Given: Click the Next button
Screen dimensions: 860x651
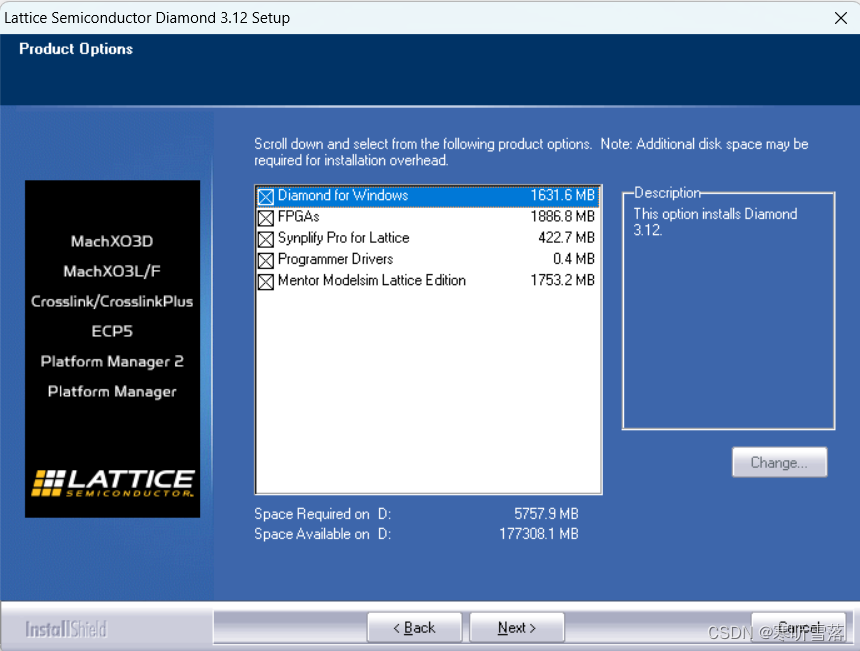Looking at the screenshot, I should pos(517,627).
